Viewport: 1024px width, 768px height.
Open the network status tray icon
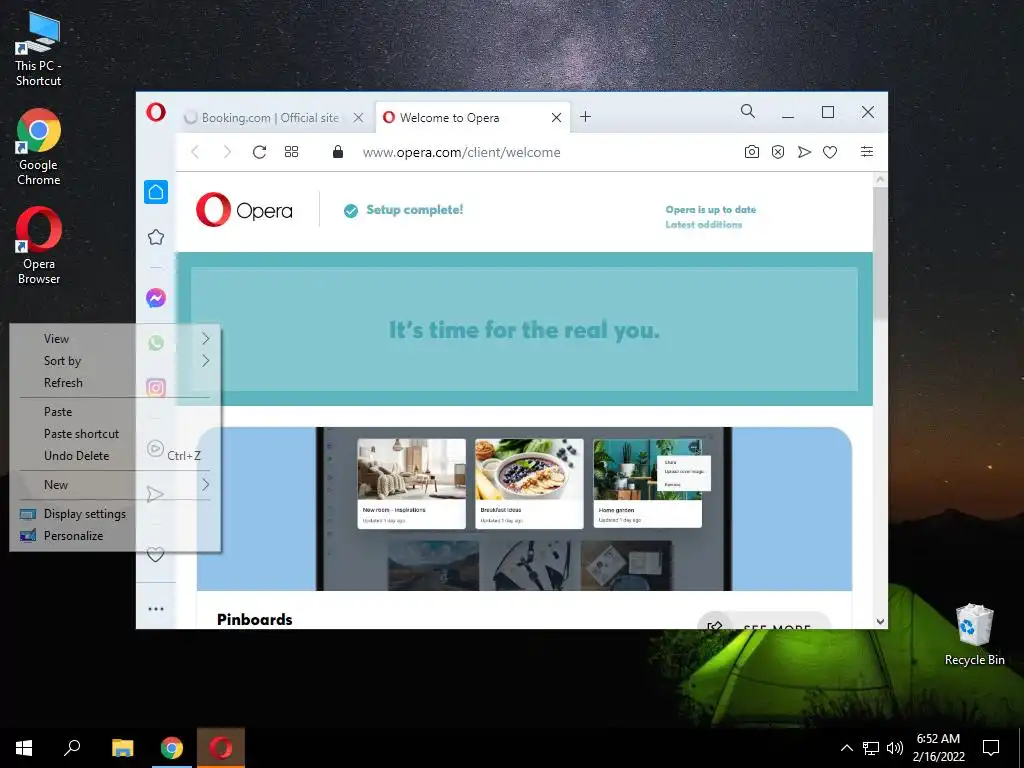point(871,748)
